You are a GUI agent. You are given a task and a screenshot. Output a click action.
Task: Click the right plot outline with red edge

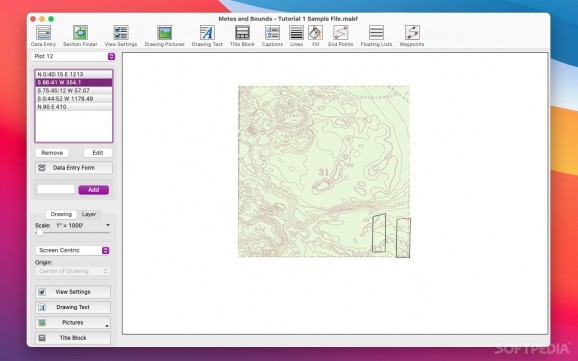(403, 238)
